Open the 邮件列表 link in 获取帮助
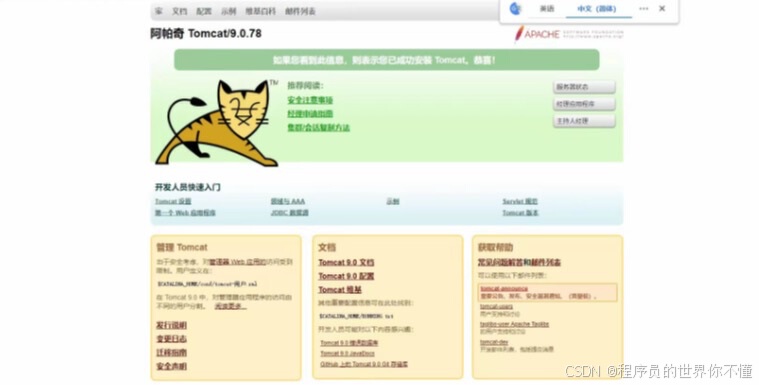The width and height of the screenshot is (759, 385). tap(546, 262)
